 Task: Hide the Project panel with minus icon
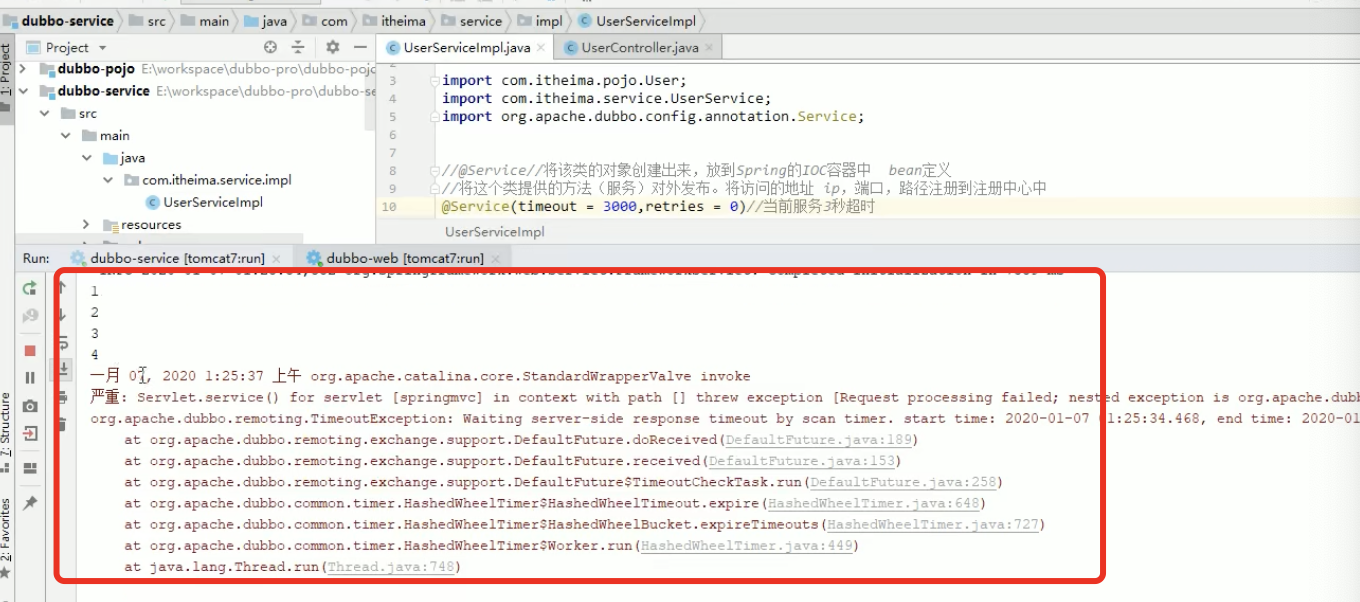[361, 47]
